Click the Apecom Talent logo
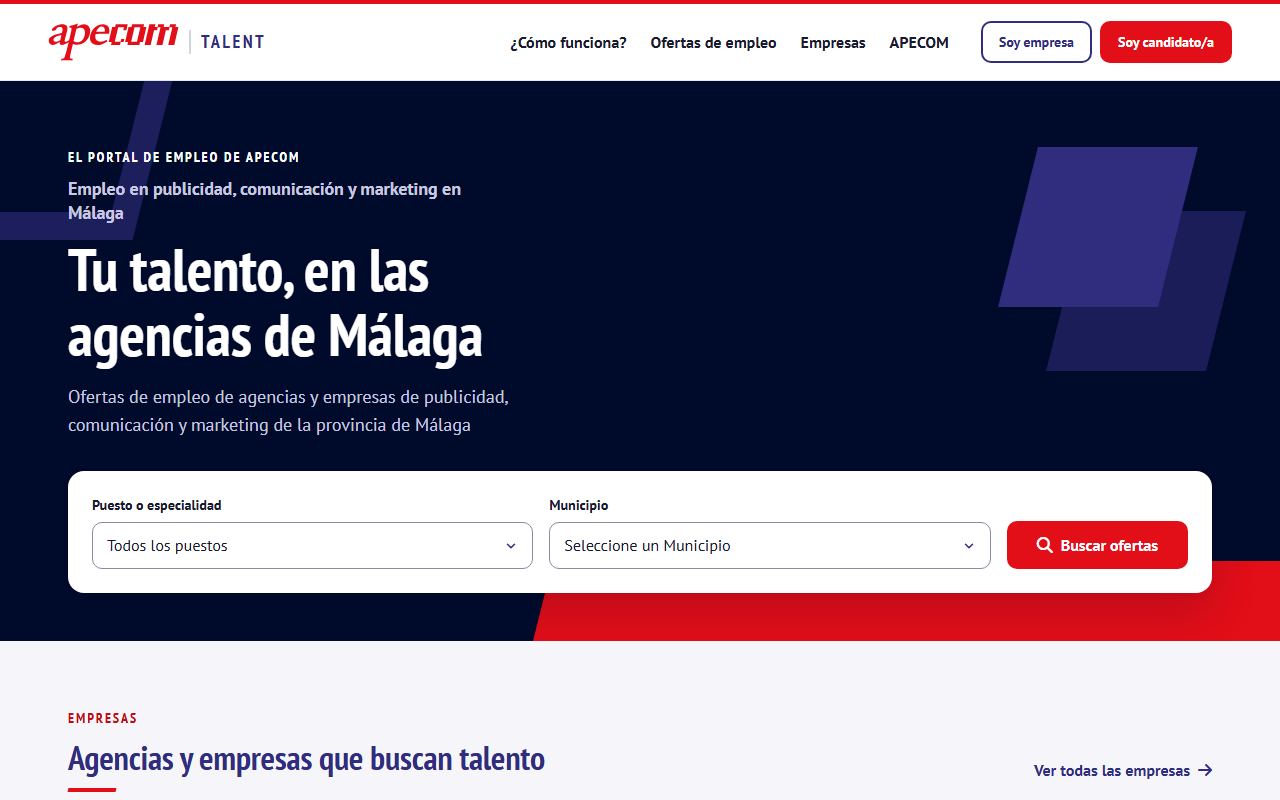1280x800 pixels. pyautogui.click(x=156, y=41)
